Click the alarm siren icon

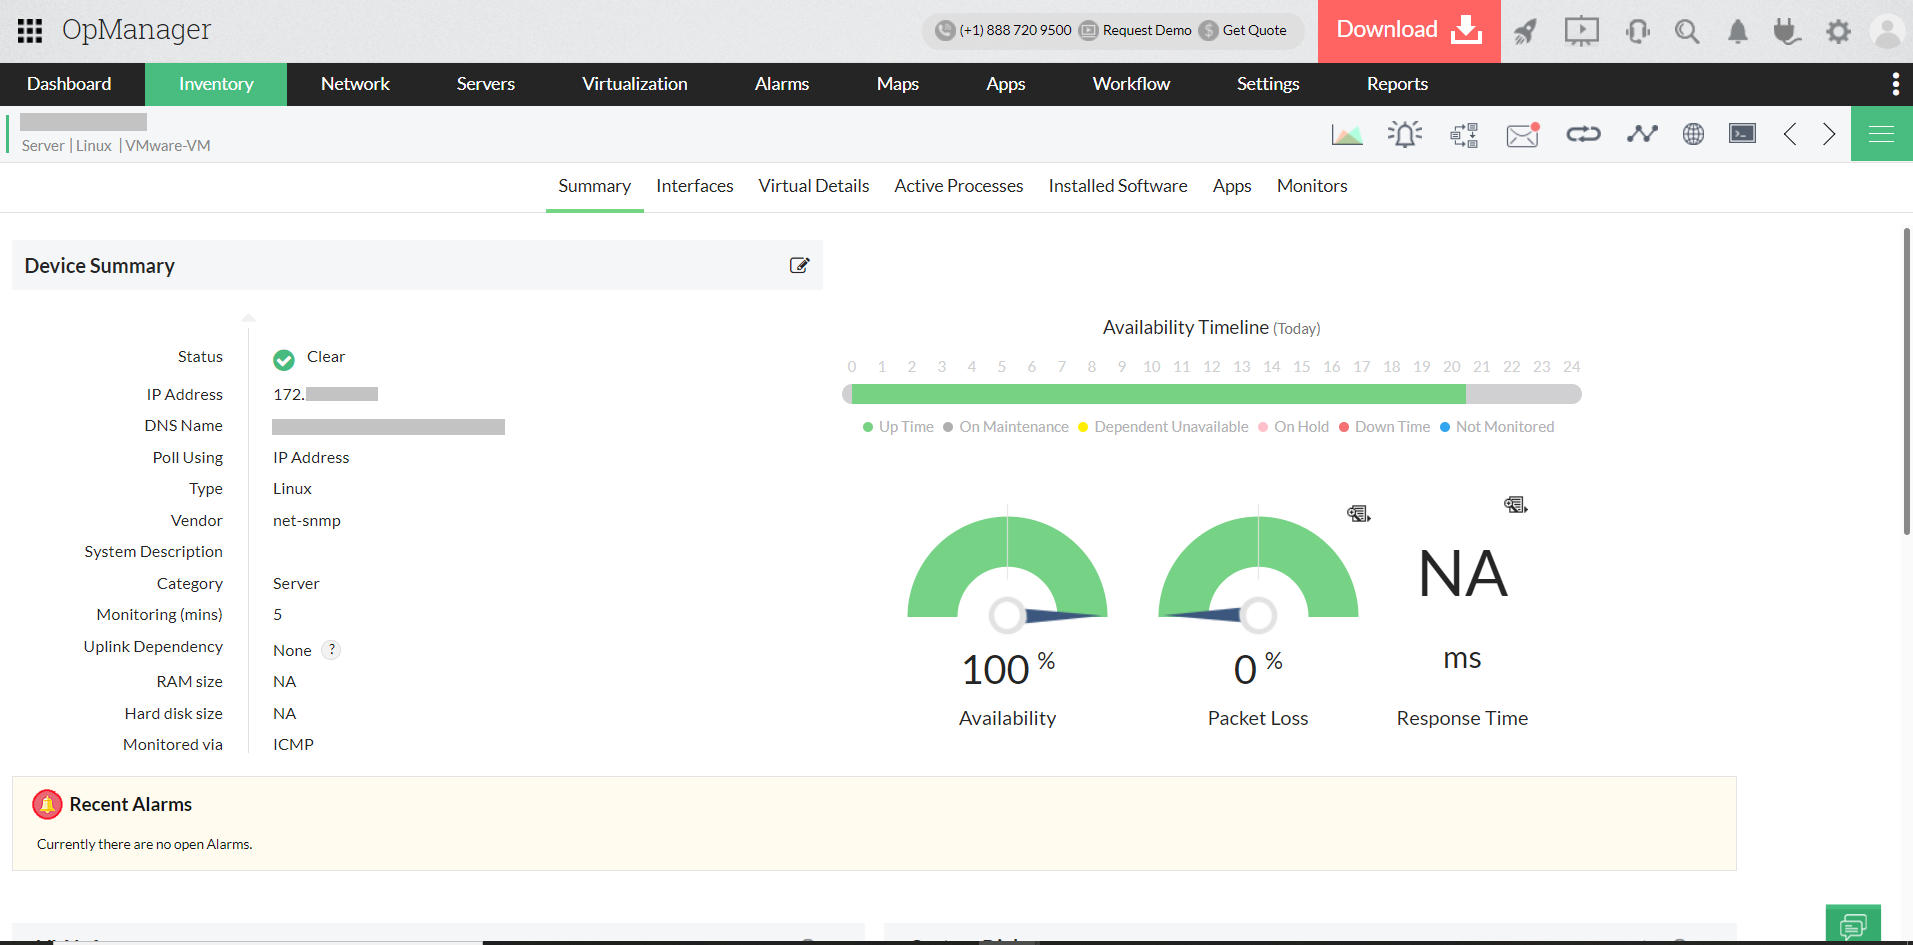1405,134
